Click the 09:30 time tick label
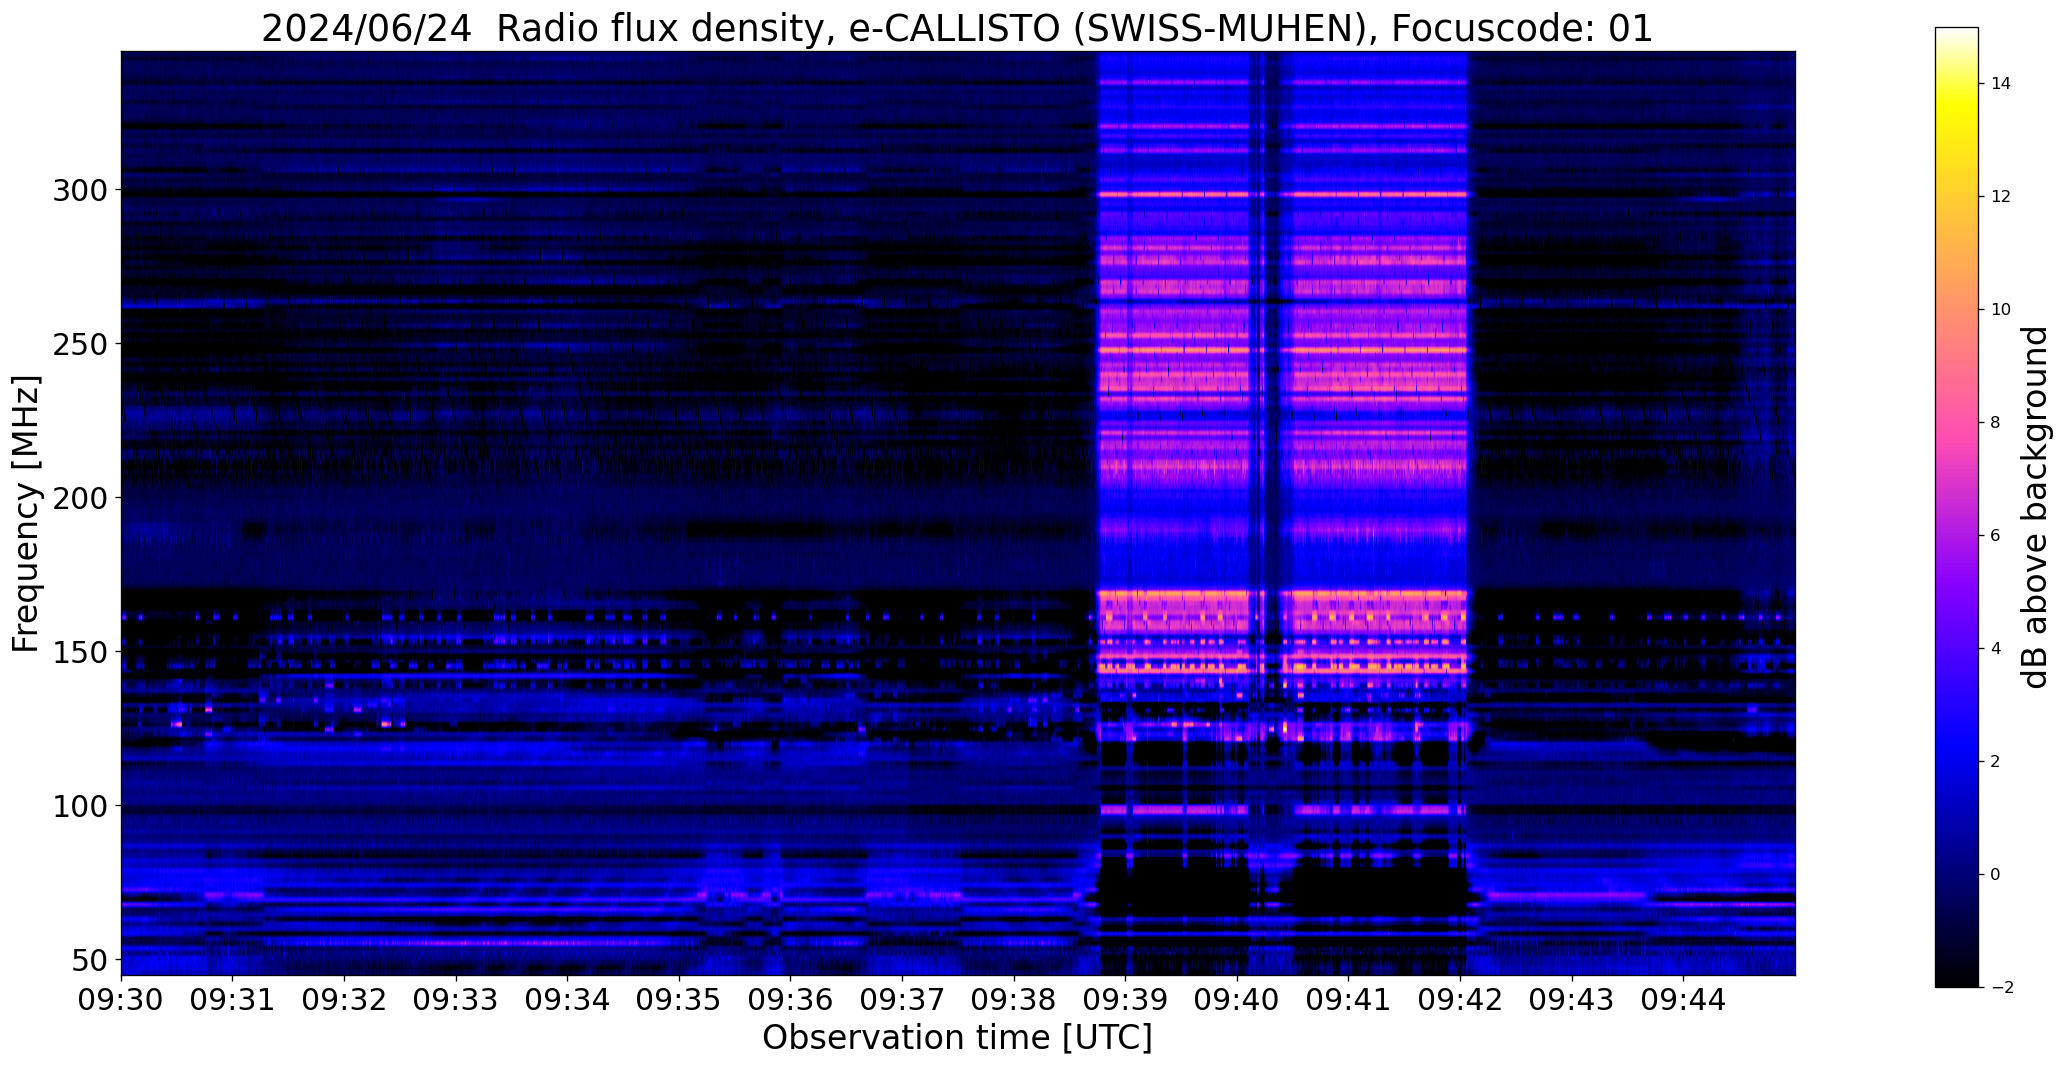 point(121,1000)
